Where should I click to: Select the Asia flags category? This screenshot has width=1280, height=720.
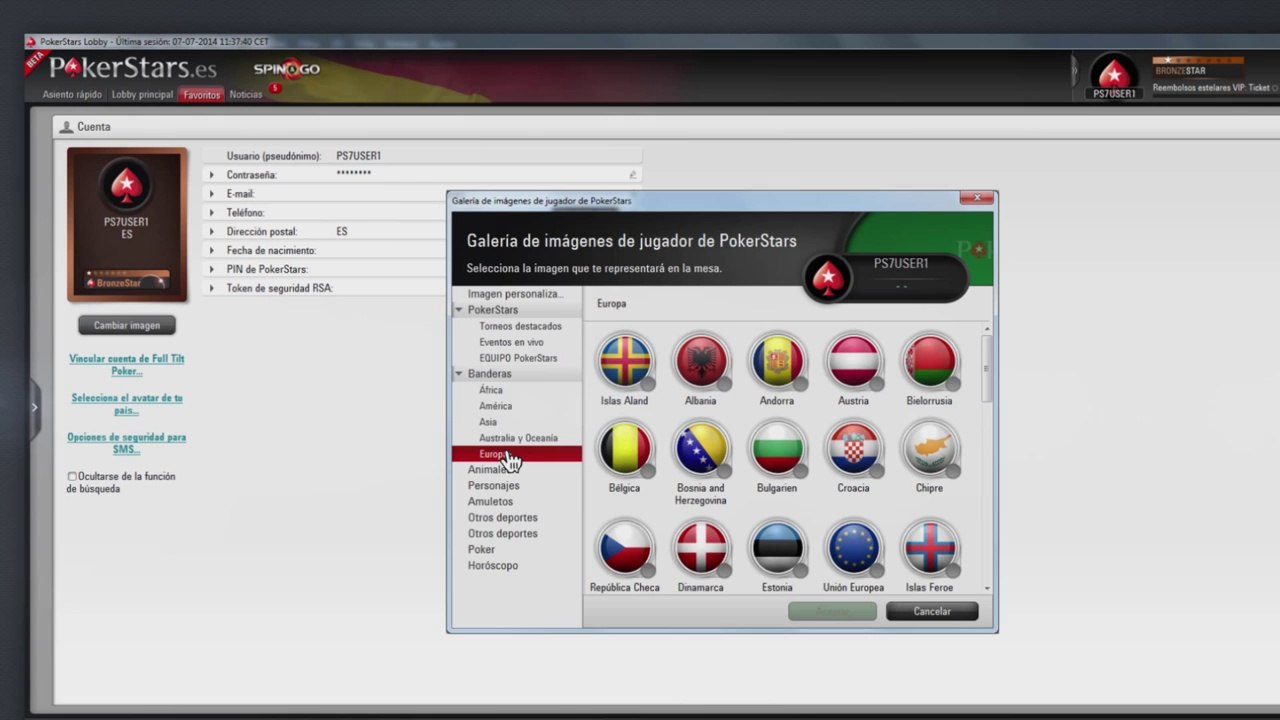click(488, 422)
